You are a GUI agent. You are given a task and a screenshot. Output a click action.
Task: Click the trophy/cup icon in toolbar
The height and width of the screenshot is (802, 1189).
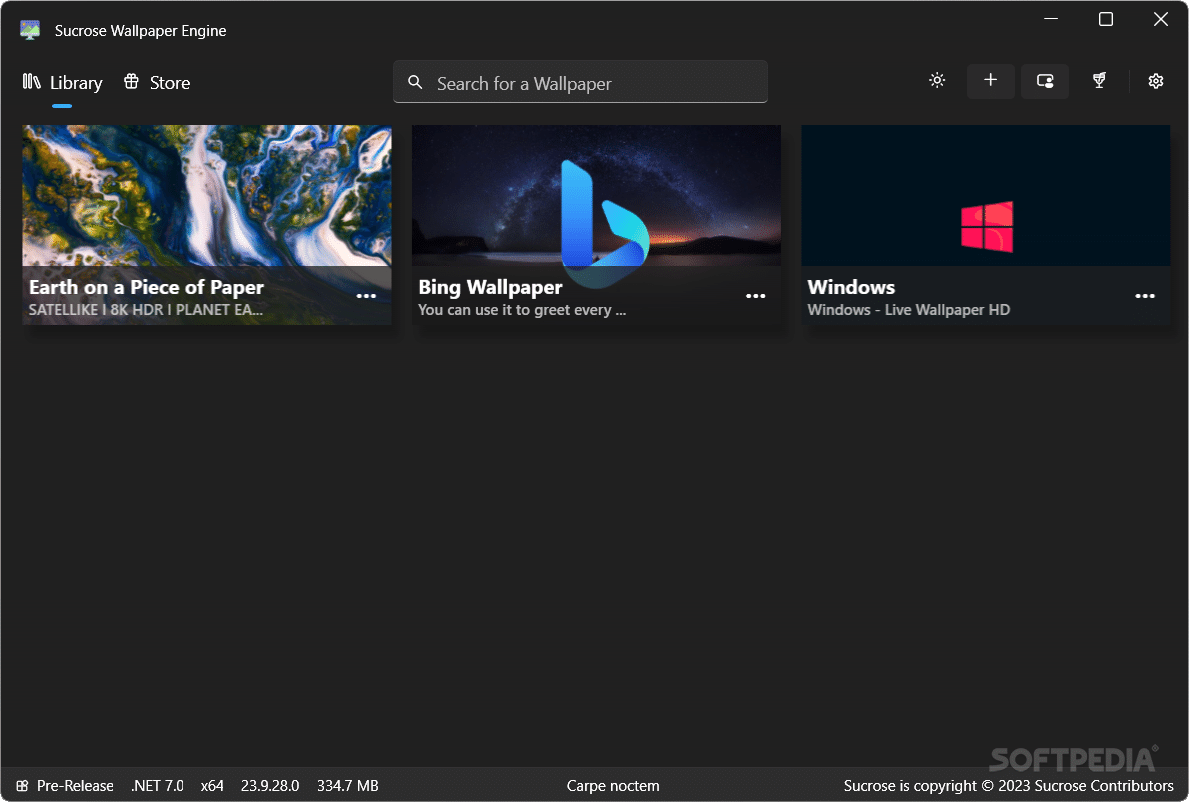1099,80
